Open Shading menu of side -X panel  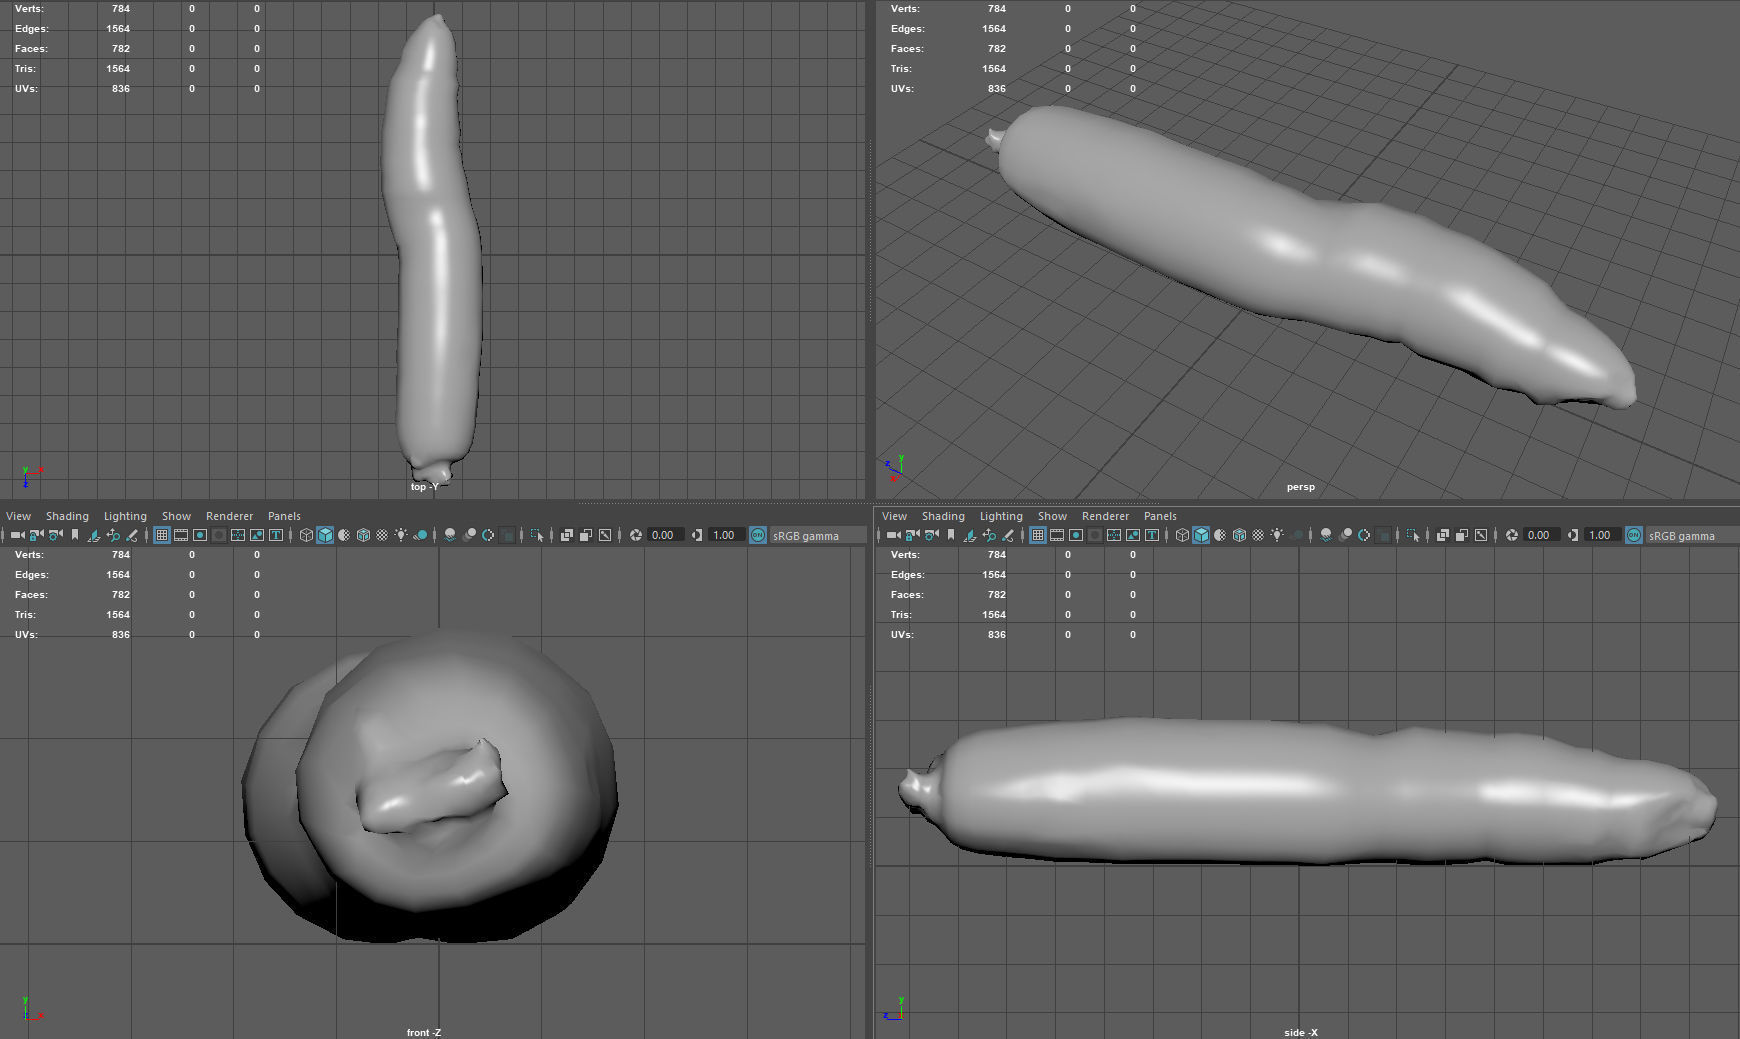coord(943,516)
